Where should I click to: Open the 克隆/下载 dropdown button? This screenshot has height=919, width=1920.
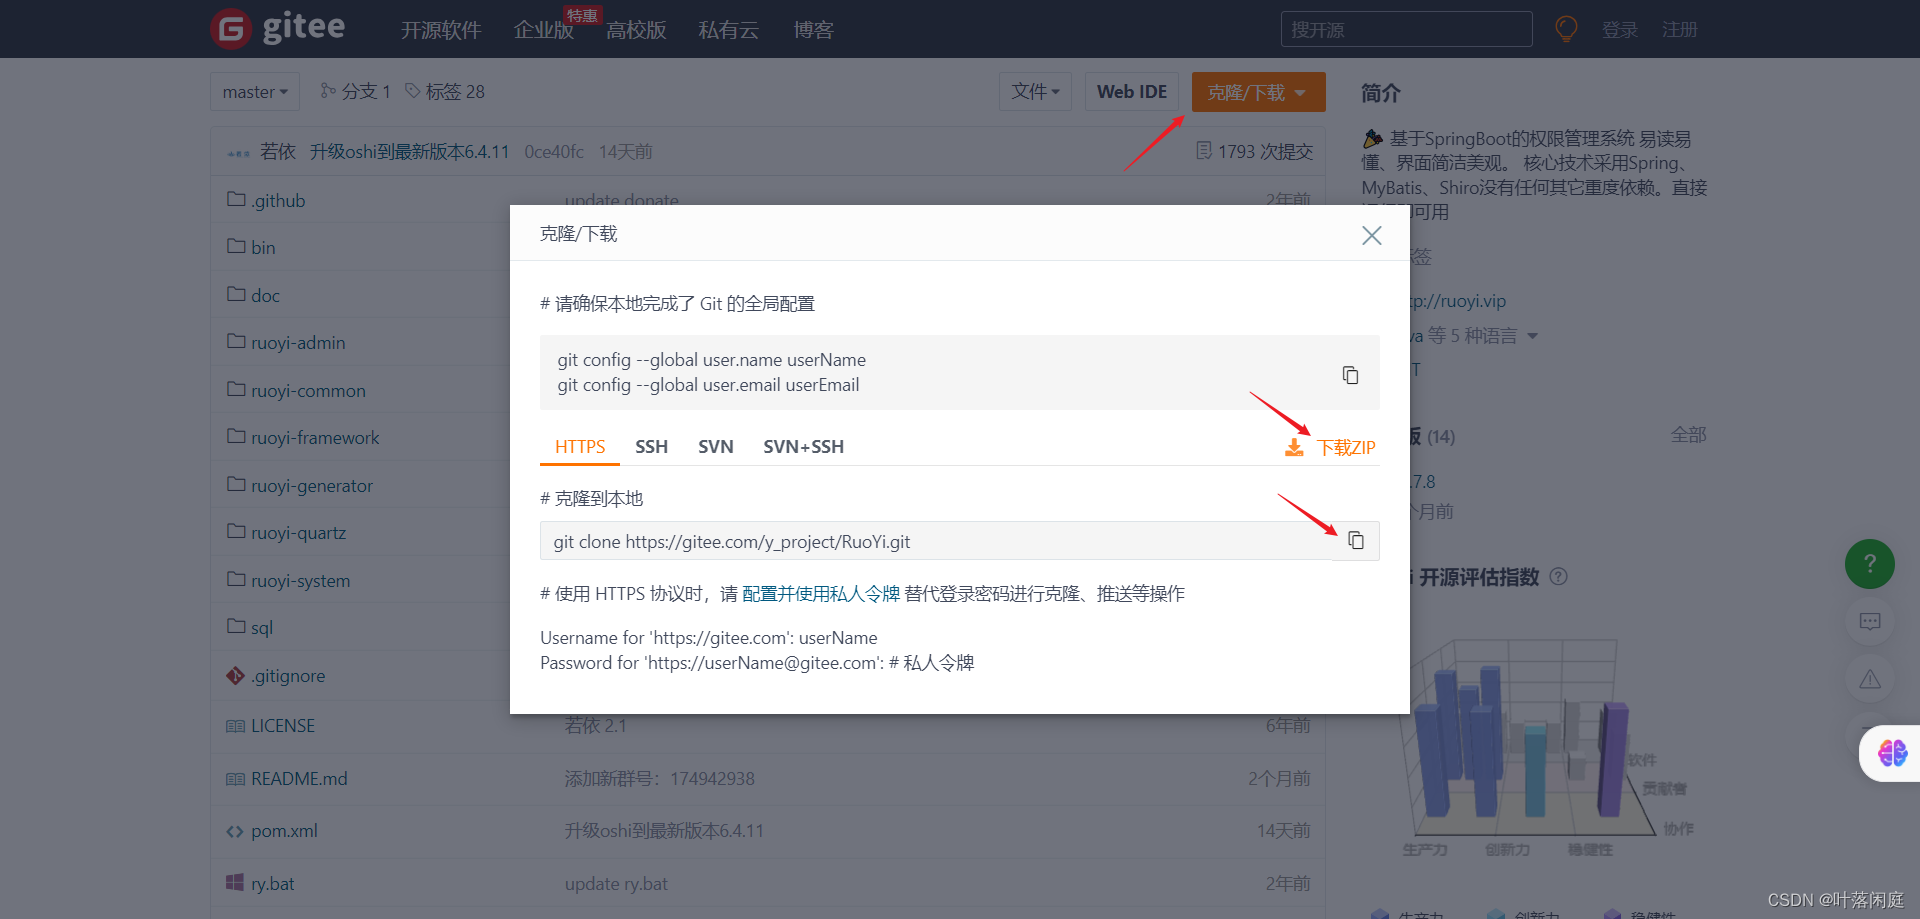tap(1258, 92)
